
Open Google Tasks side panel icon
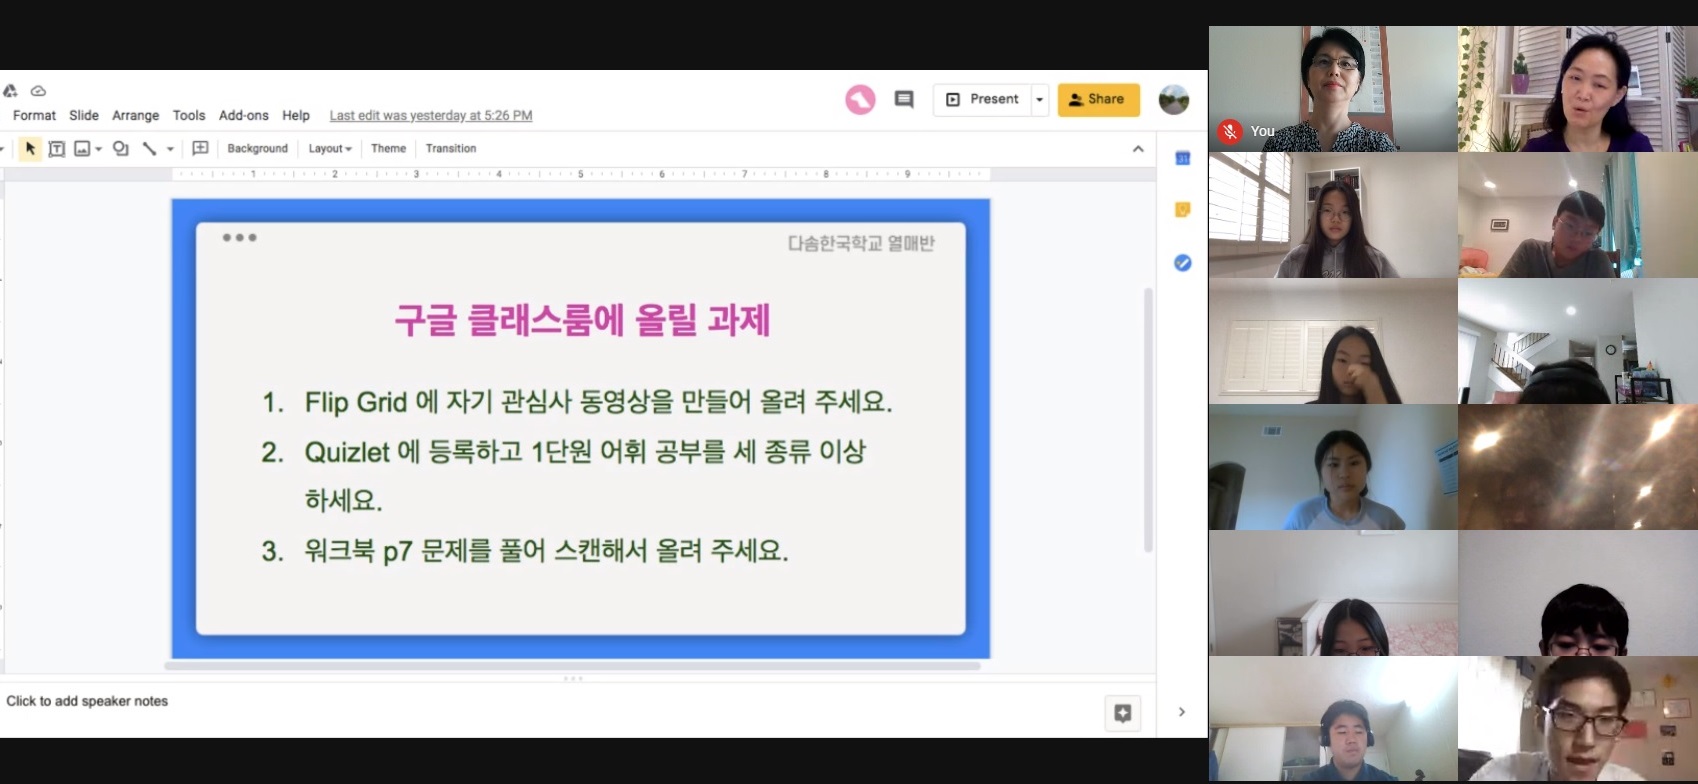click(x=1182, y=263)
